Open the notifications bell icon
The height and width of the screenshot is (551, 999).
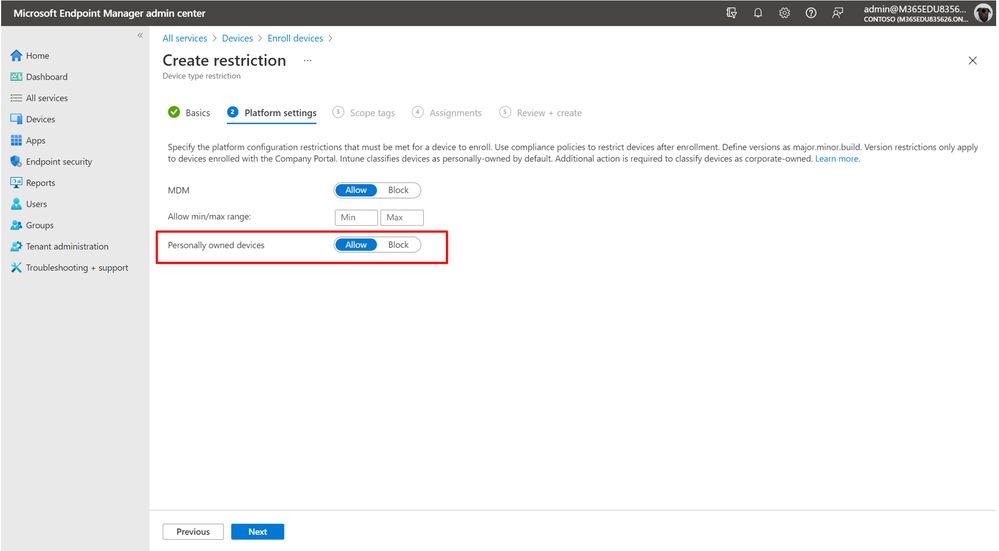758,13
